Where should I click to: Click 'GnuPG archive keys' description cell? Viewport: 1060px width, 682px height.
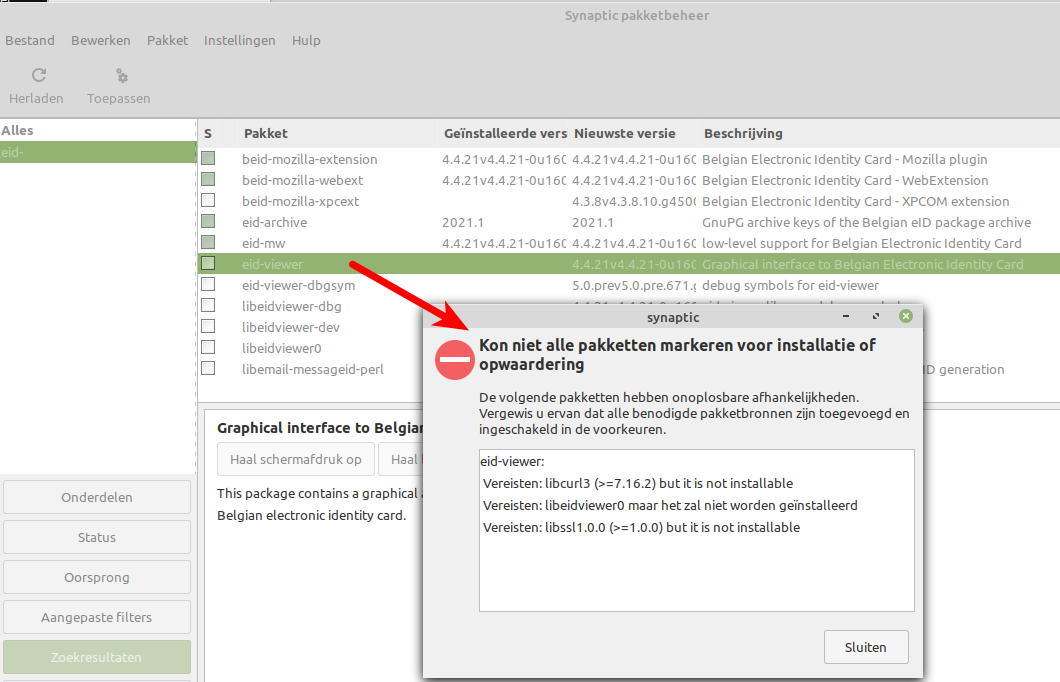coord(866,222)
